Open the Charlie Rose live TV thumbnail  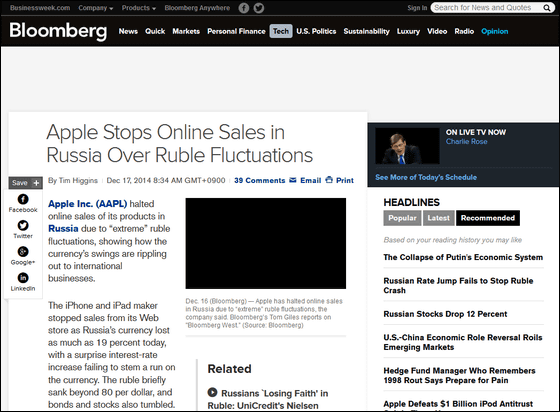[407, 146]
